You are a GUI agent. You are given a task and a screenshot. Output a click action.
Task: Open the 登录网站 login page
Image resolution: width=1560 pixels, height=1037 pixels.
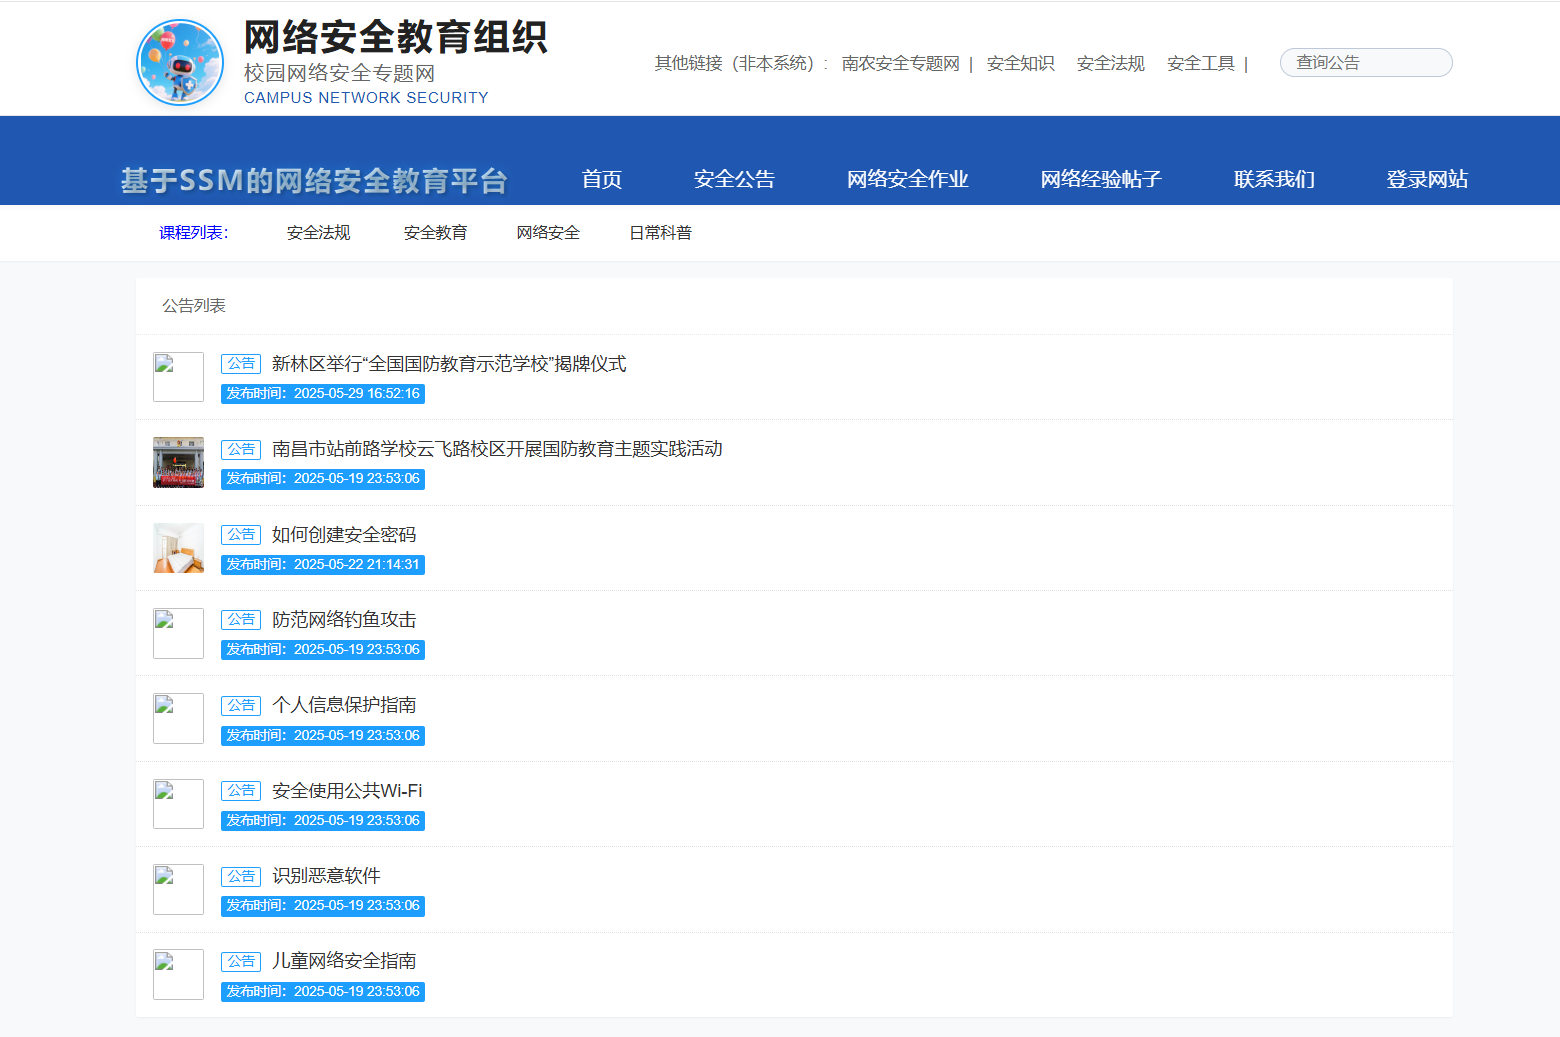(x=1427, y=179)
